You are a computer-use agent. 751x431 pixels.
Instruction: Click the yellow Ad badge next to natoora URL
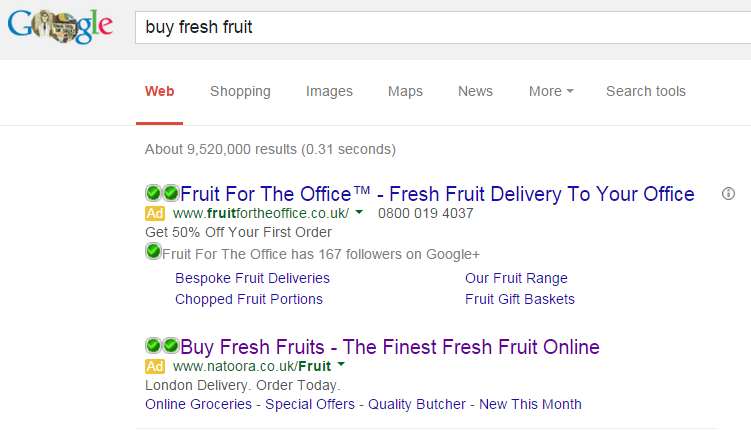155,366
